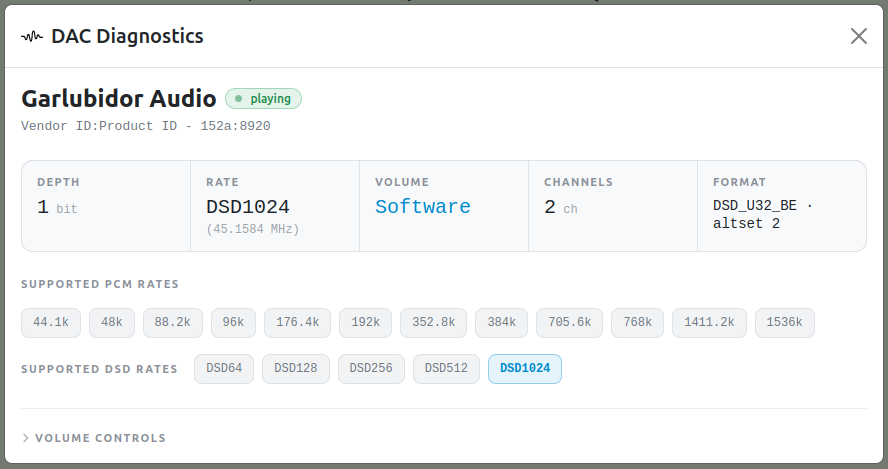Select the 176.4k PCM rate chip

point(297,322)
